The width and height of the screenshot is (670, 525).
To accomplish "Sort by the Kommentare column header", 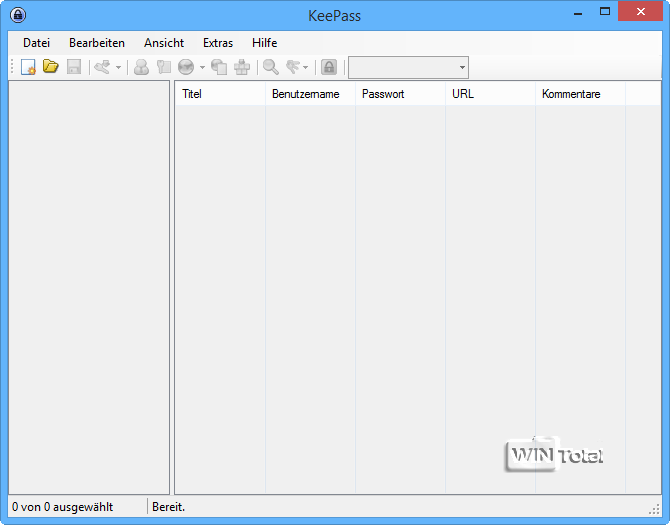I will click(580, 94).
